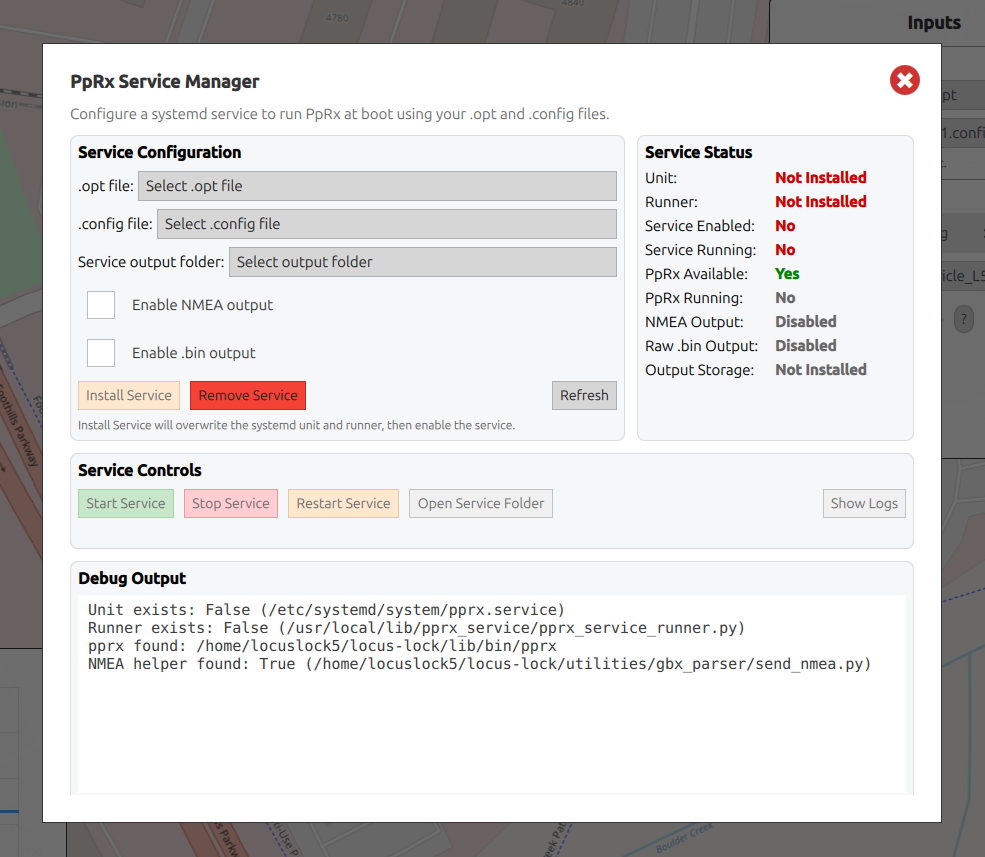985x857 pixels.
Task: Click the 'Disabled' Raw .bin Output value
Action: [x=805, y=346]
